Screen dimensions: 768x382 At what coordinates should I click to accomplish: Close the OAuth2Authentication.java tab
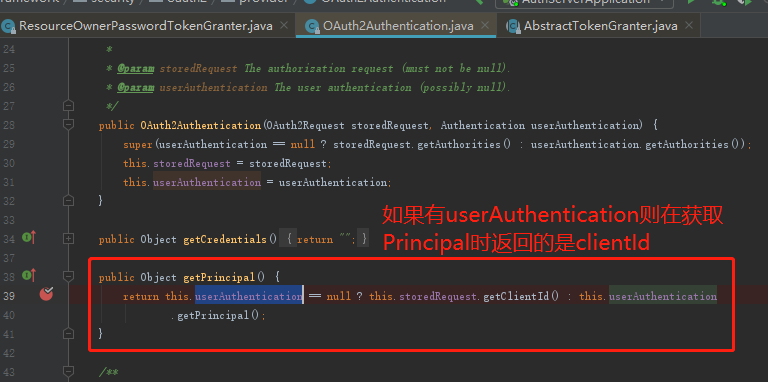pyautogui.click(x=484, y=26)
